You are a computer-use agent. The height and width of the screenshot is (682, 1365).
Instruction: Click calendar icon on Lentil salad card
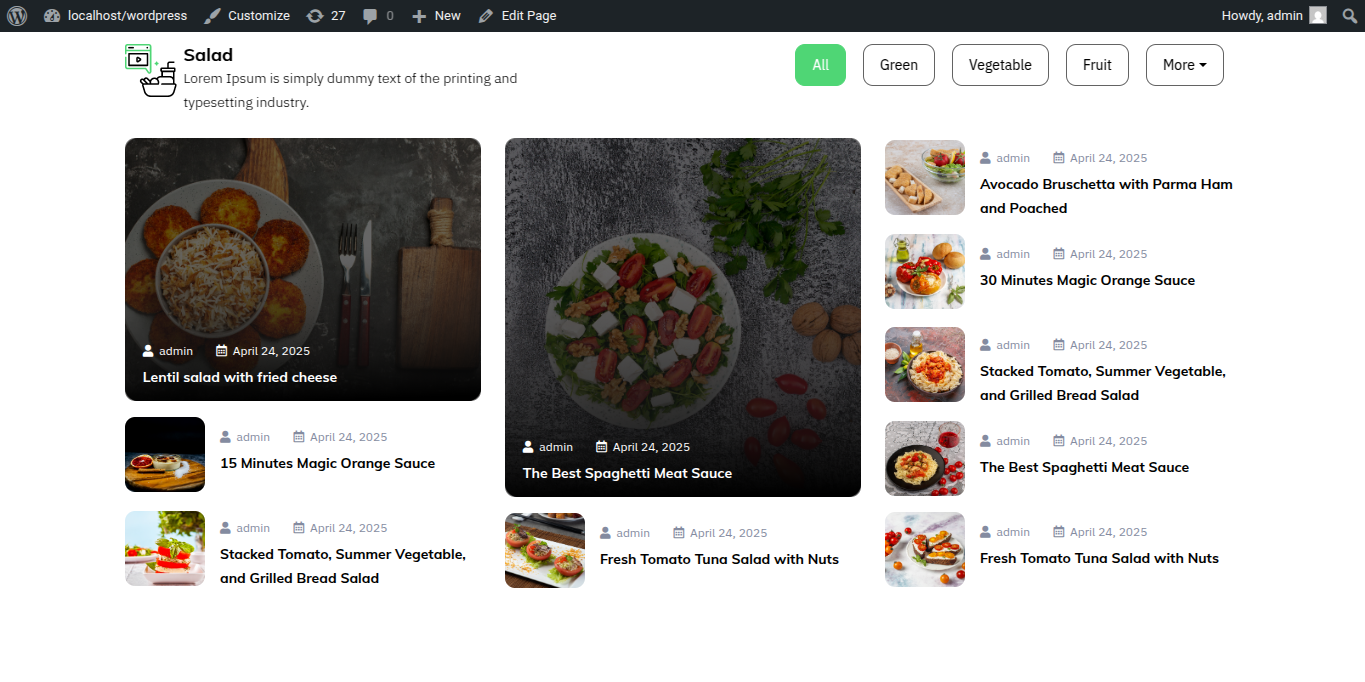pyautogui.click(x=222, y=351)
